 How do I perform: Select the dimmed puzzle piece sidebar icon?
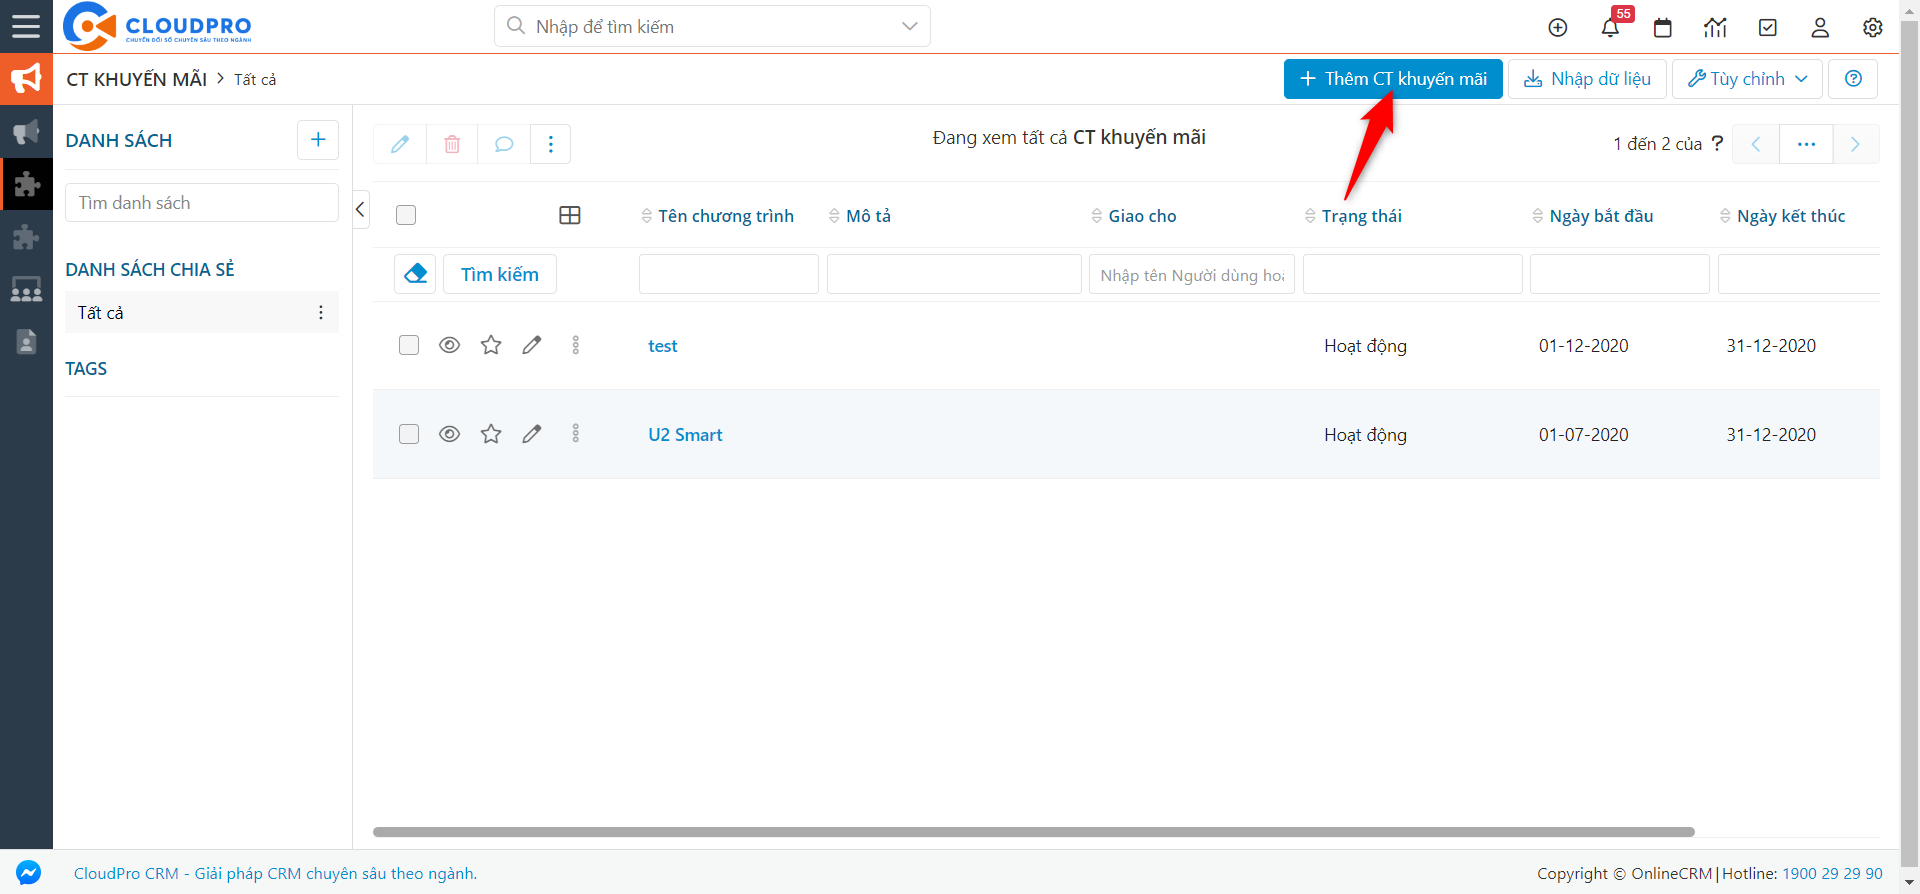26,237
